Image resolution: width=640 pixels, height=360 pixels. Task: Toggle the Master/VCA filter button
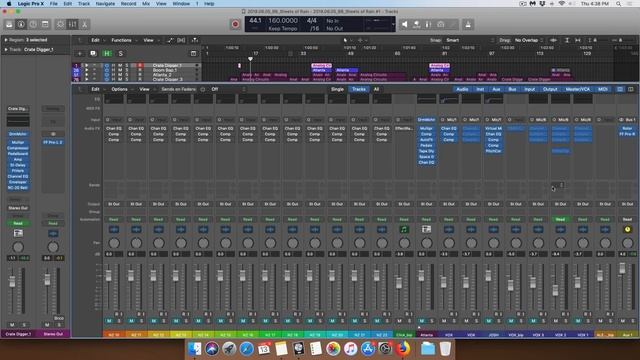point(577,89)
